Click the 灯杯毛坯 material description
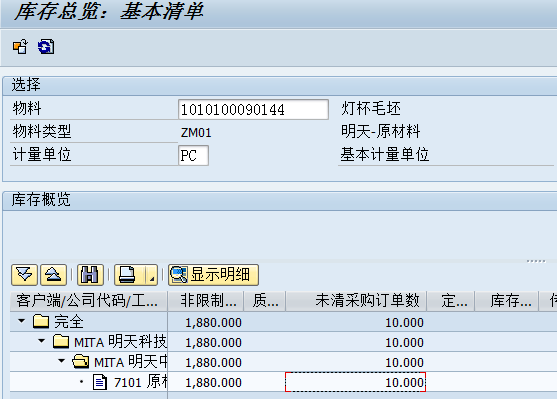Image resolution: width=557 pixels, height=399 pixels. pos(371,108)
